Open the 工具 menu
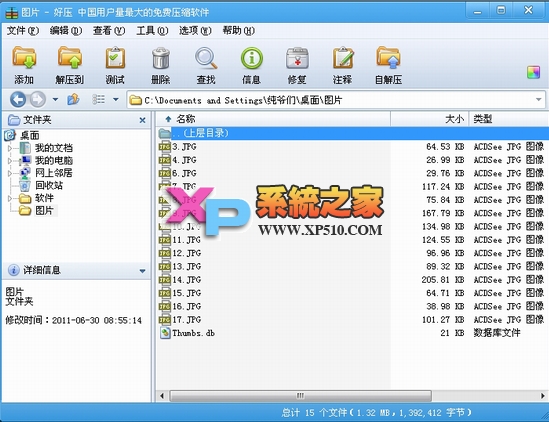The width and height of the screenshot is (549, 422). pos(152,31)
